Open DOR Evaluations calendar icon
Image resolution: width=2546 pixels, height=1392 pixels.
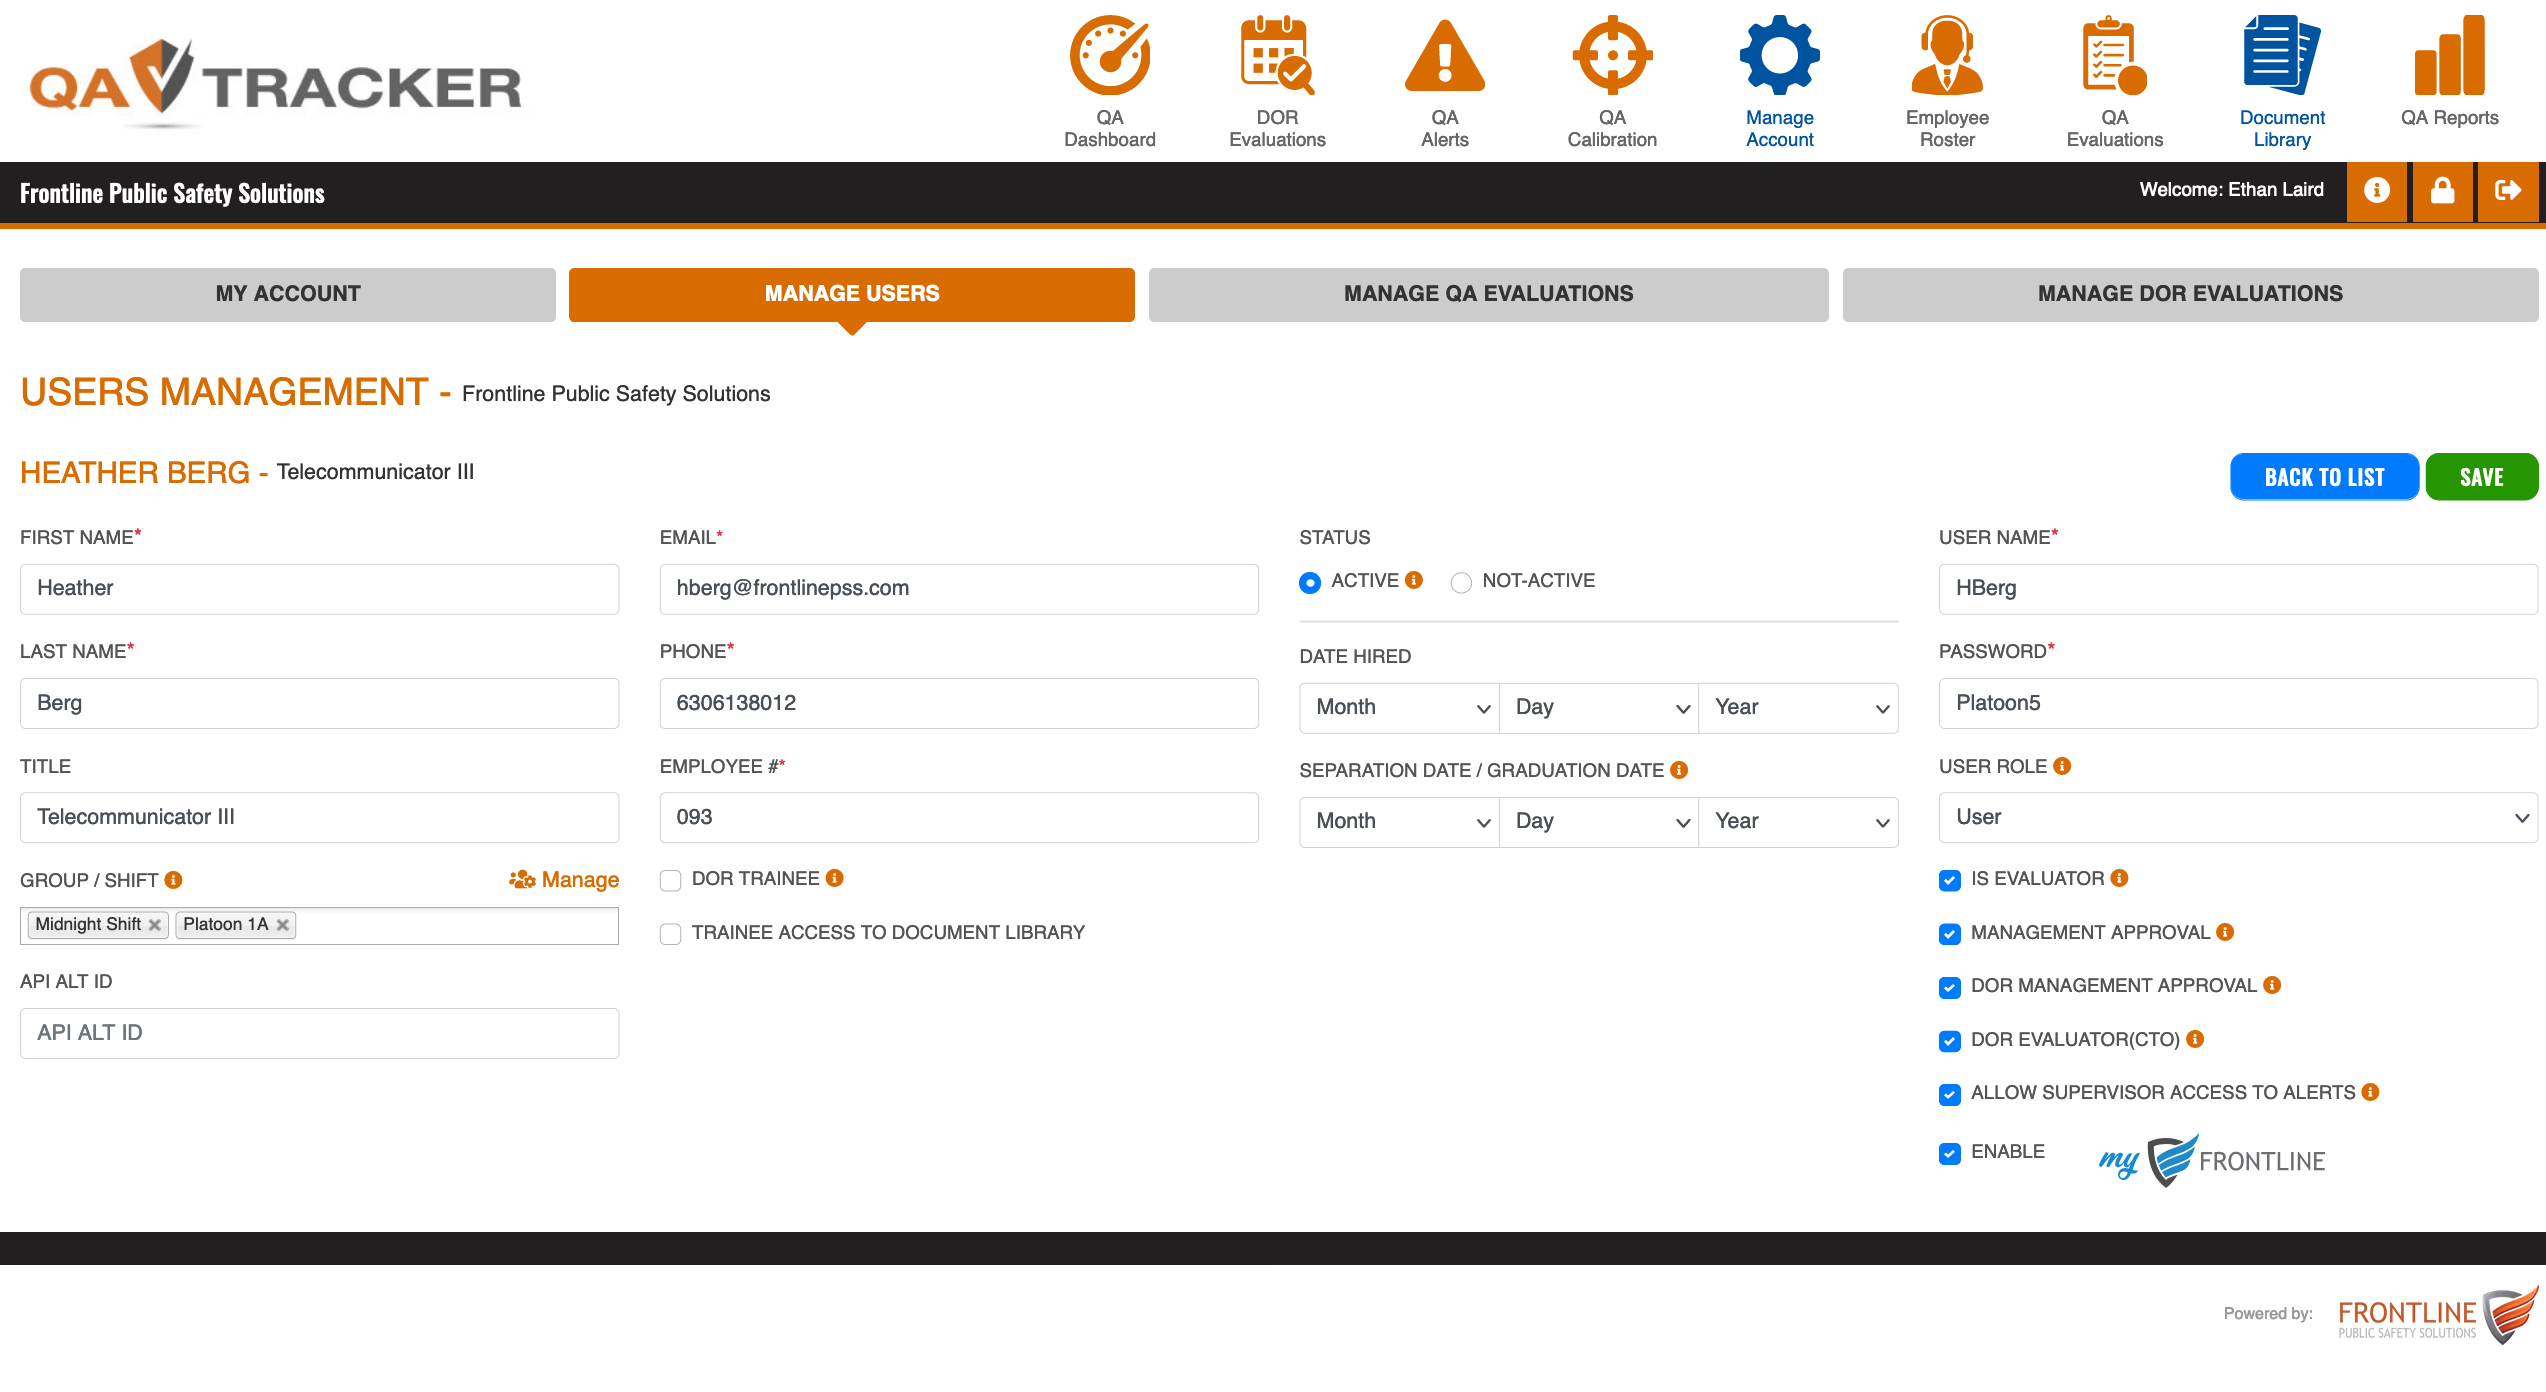1277,55
